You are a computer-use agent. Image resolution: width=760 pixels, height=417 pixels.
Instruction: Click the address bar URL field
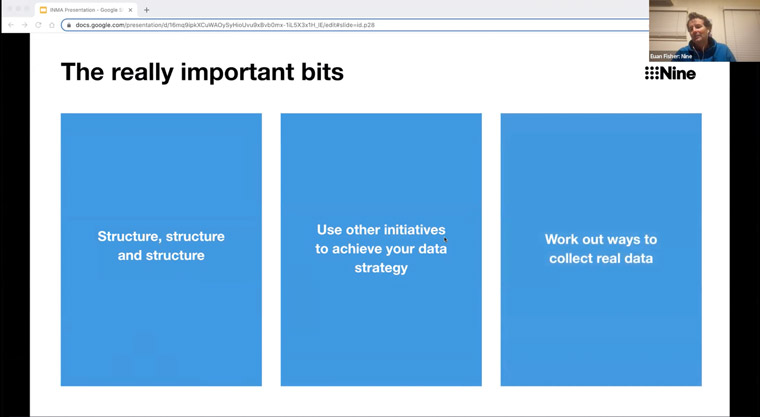point(355,25)
